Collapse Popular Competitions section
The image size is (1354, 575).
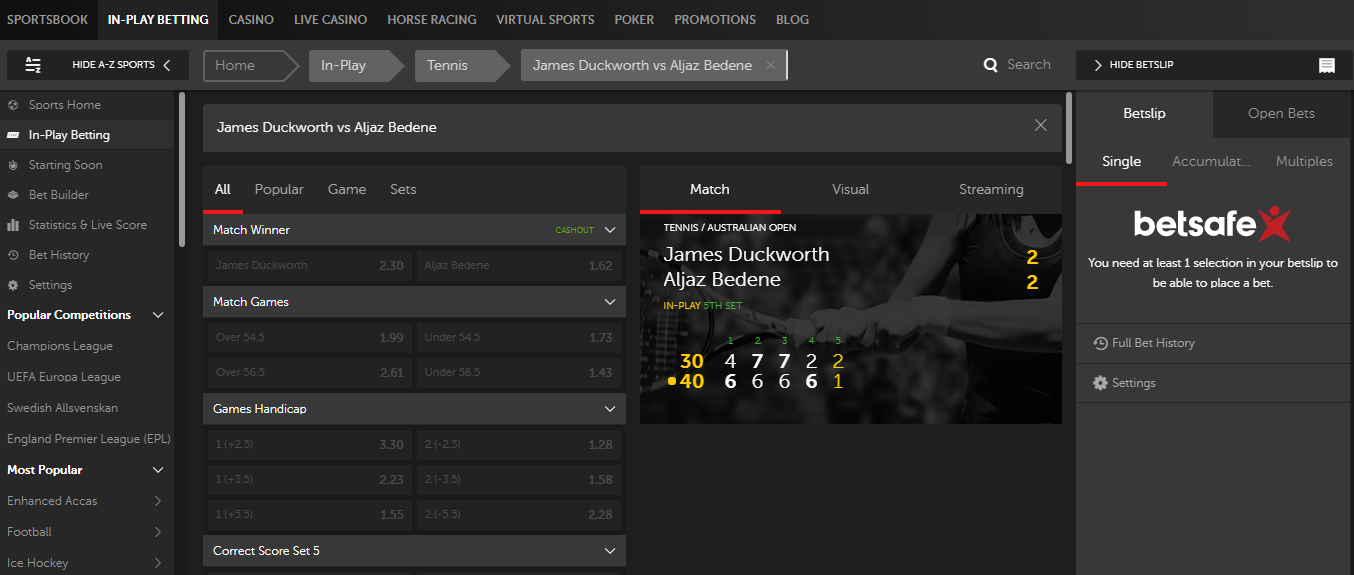(x=157, y=315)
